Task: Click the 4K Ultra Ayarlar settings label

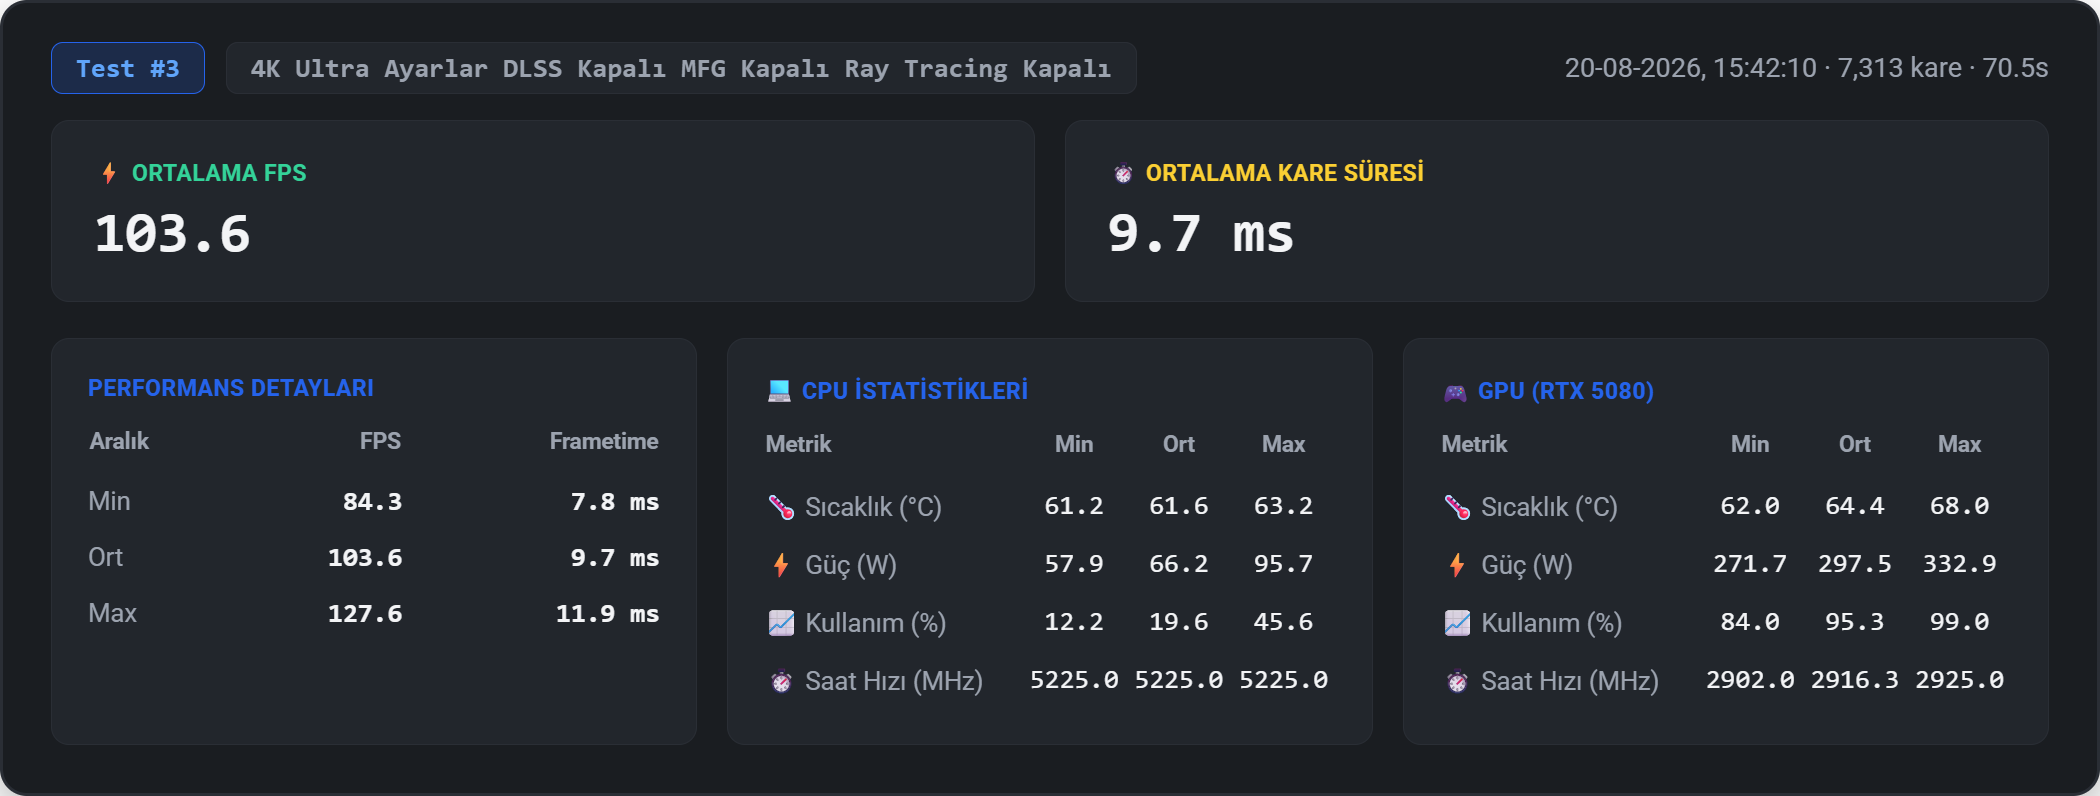Action: [681, 68]
